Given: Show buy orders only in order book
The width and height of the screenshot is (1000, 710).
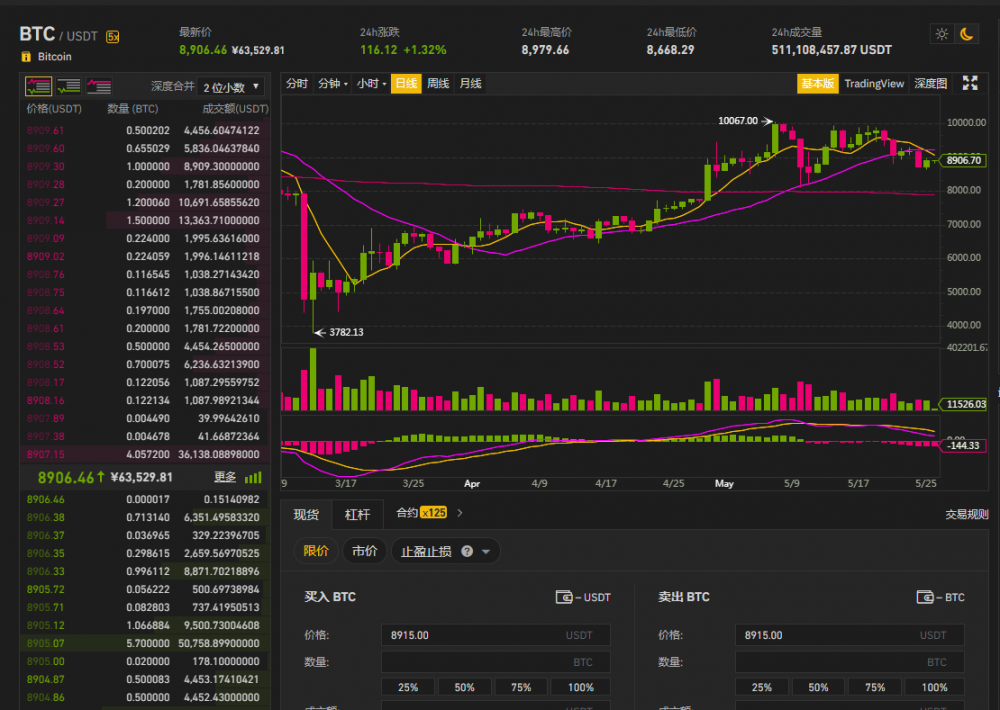Looking at the screenshot, I should pyautogui.click(x=68, y=86).
